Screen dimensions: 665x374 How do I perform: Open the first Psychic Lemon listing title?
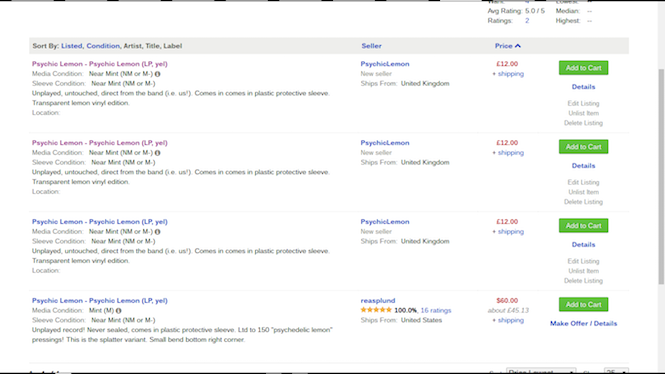click(x=100, y=64)
